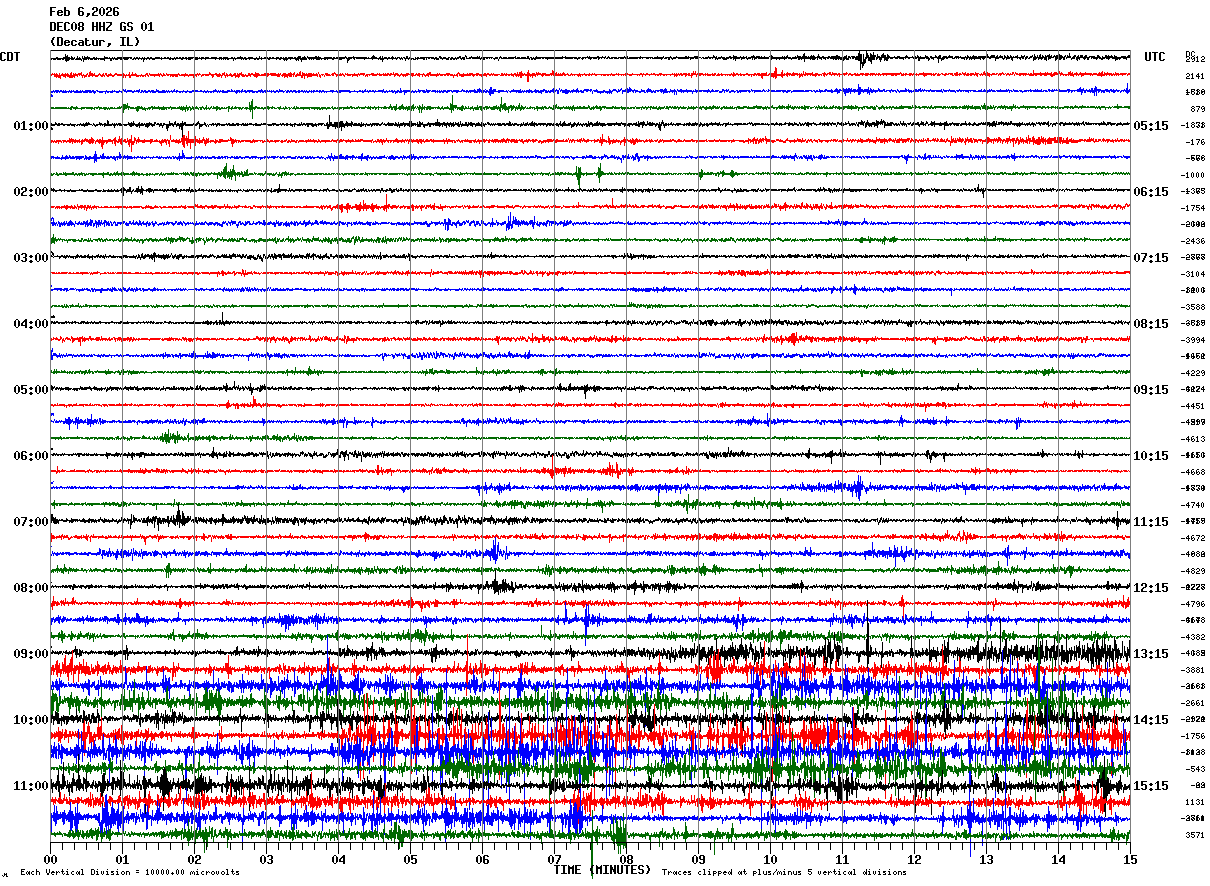Select the 13:15 UTC row label
The height and width of the screenshot is (886, 1210).
1151,654
